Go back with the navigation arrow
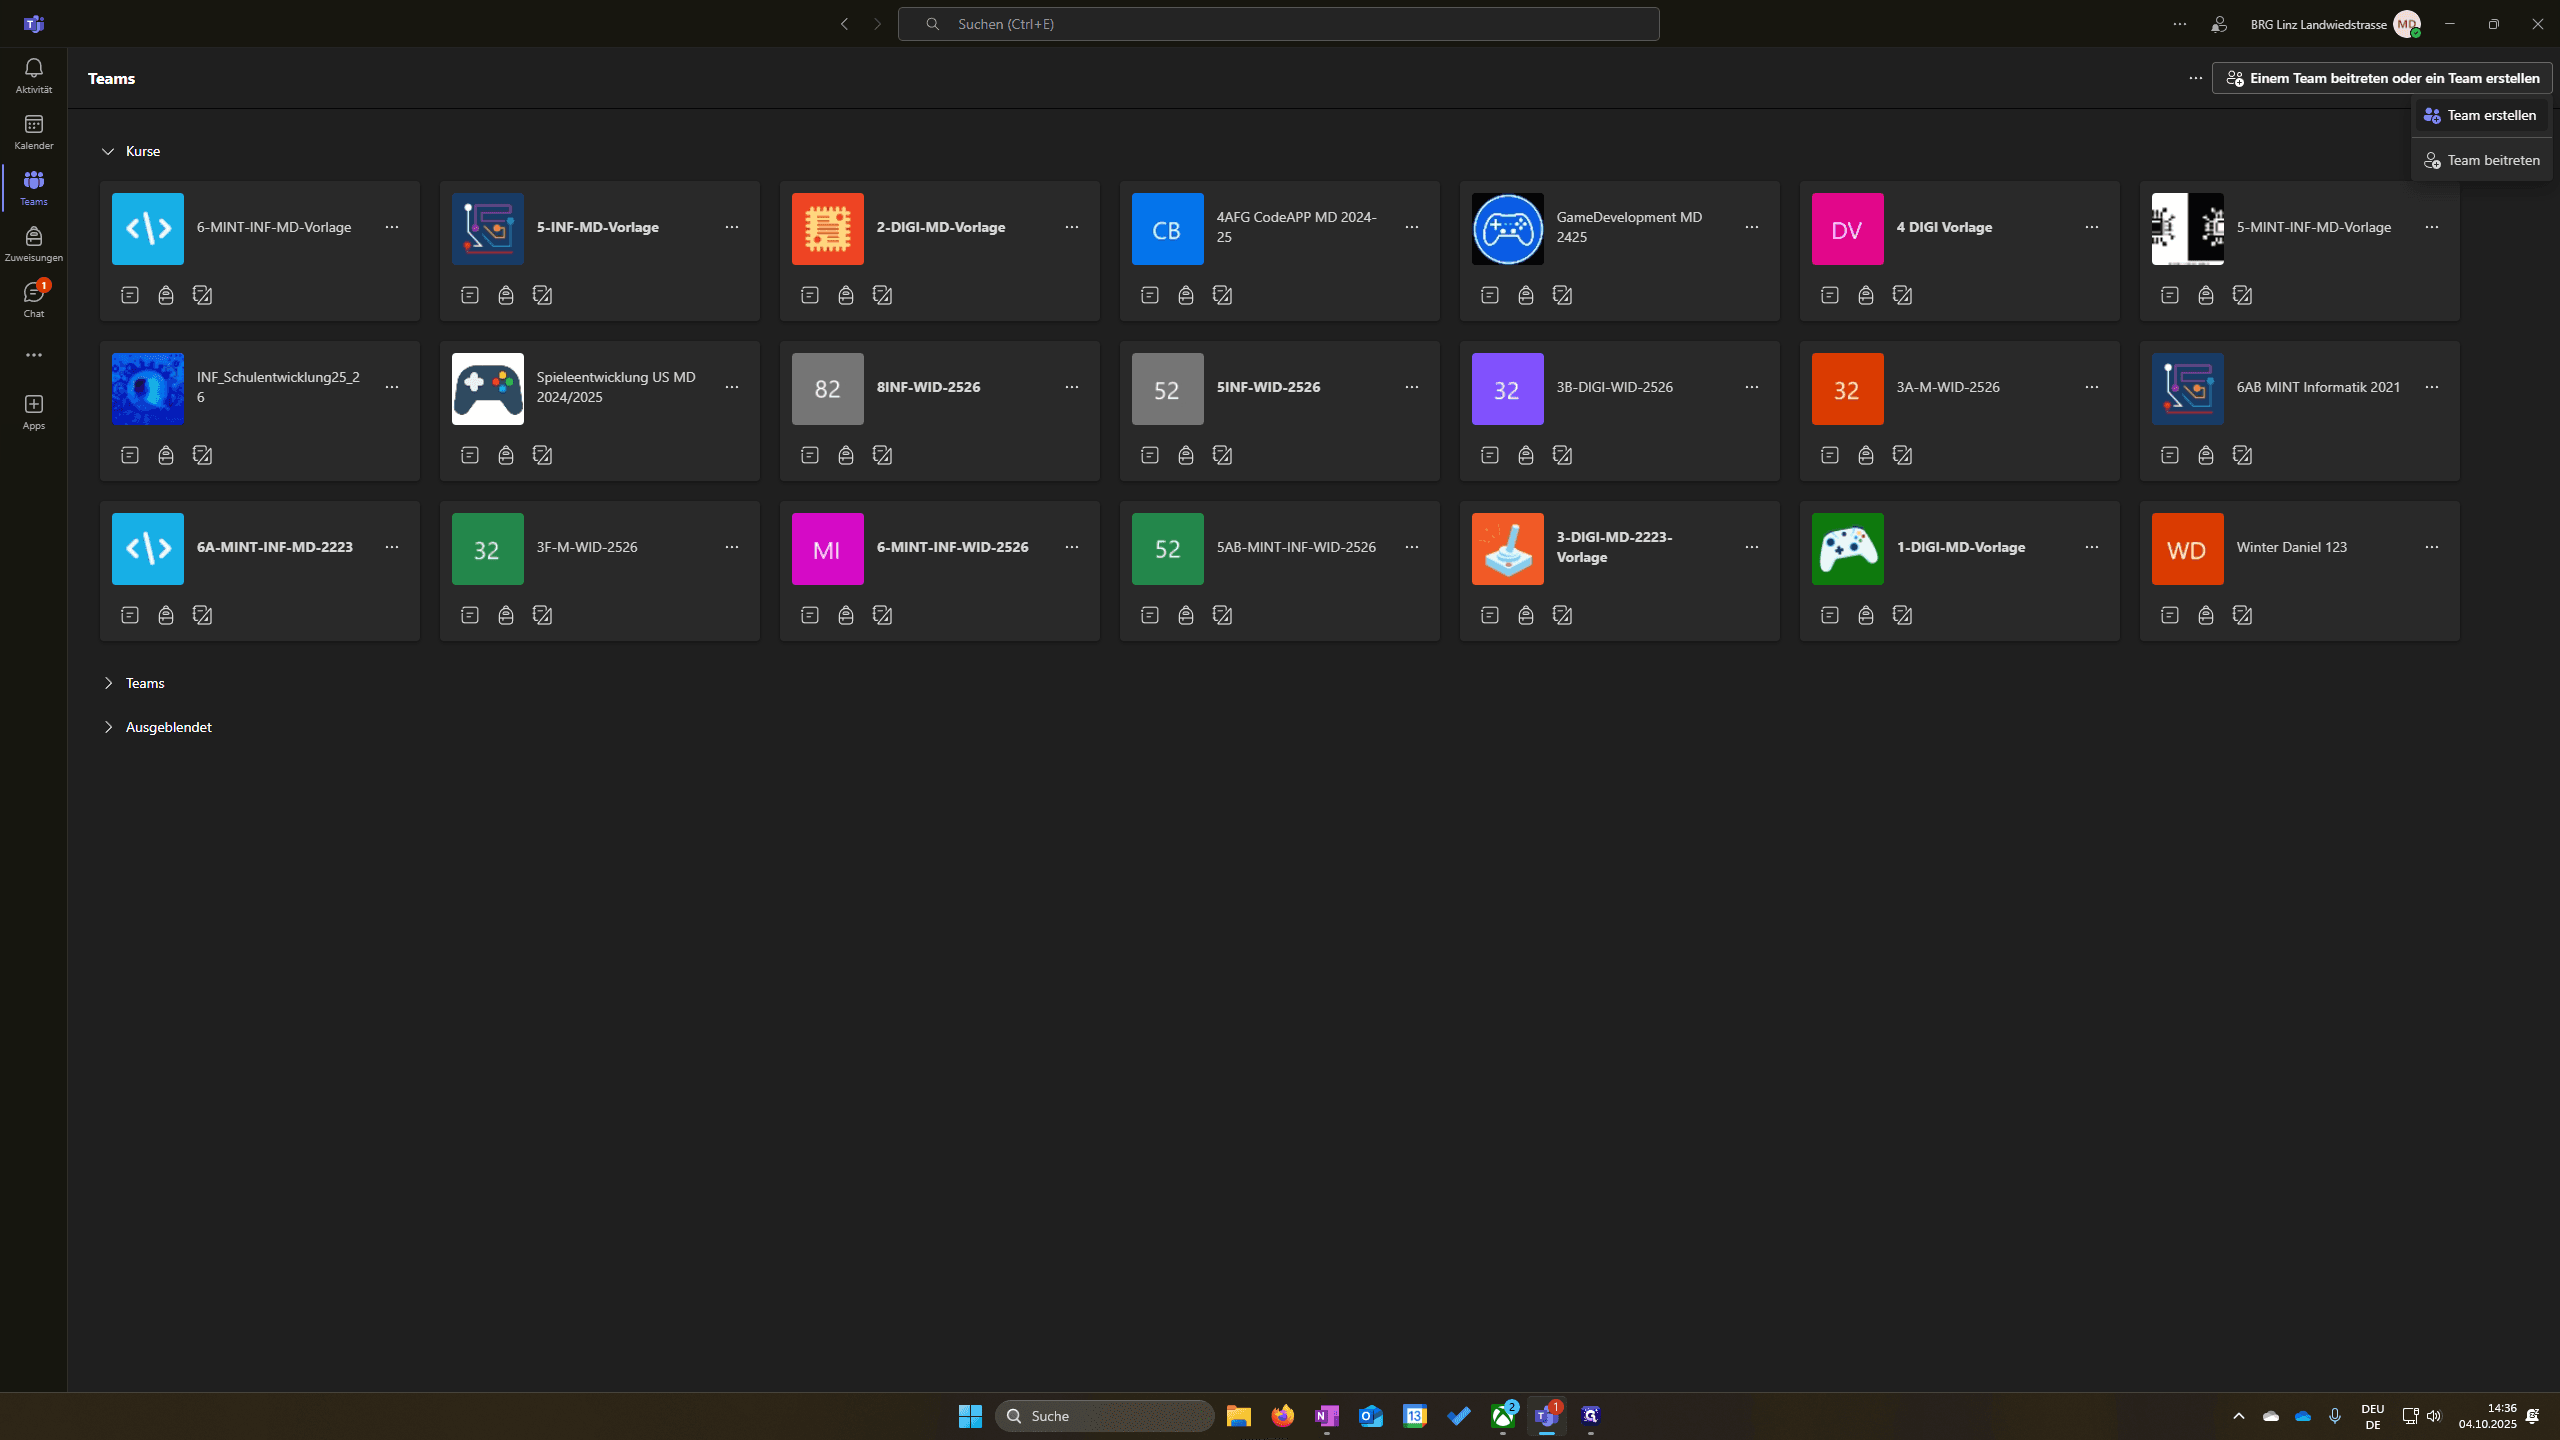Viewport: 2560px width, 1440px height. (x=844, y=24)
